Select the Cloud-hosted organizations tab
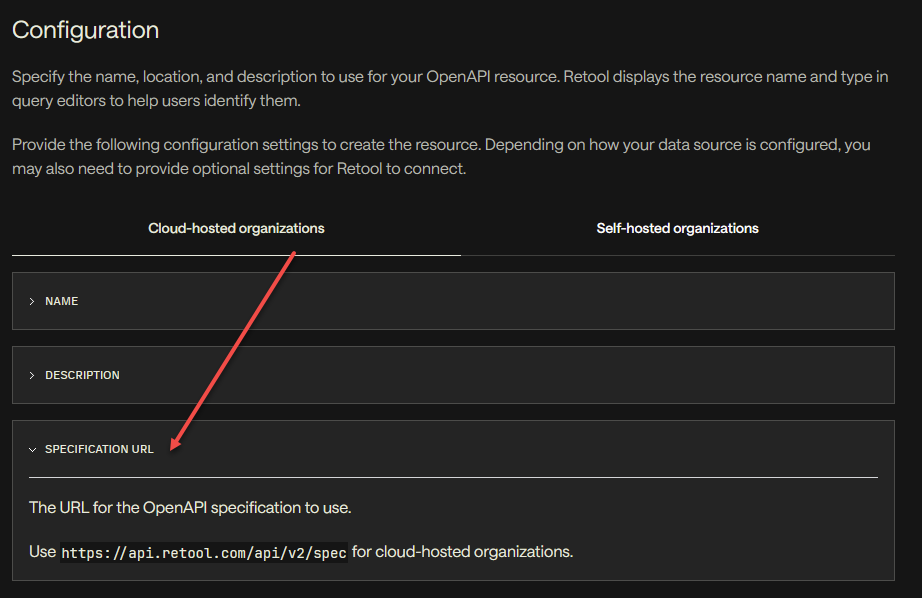Image resolution: width=922 pixels, height=598 pixels. pos(236,228)
